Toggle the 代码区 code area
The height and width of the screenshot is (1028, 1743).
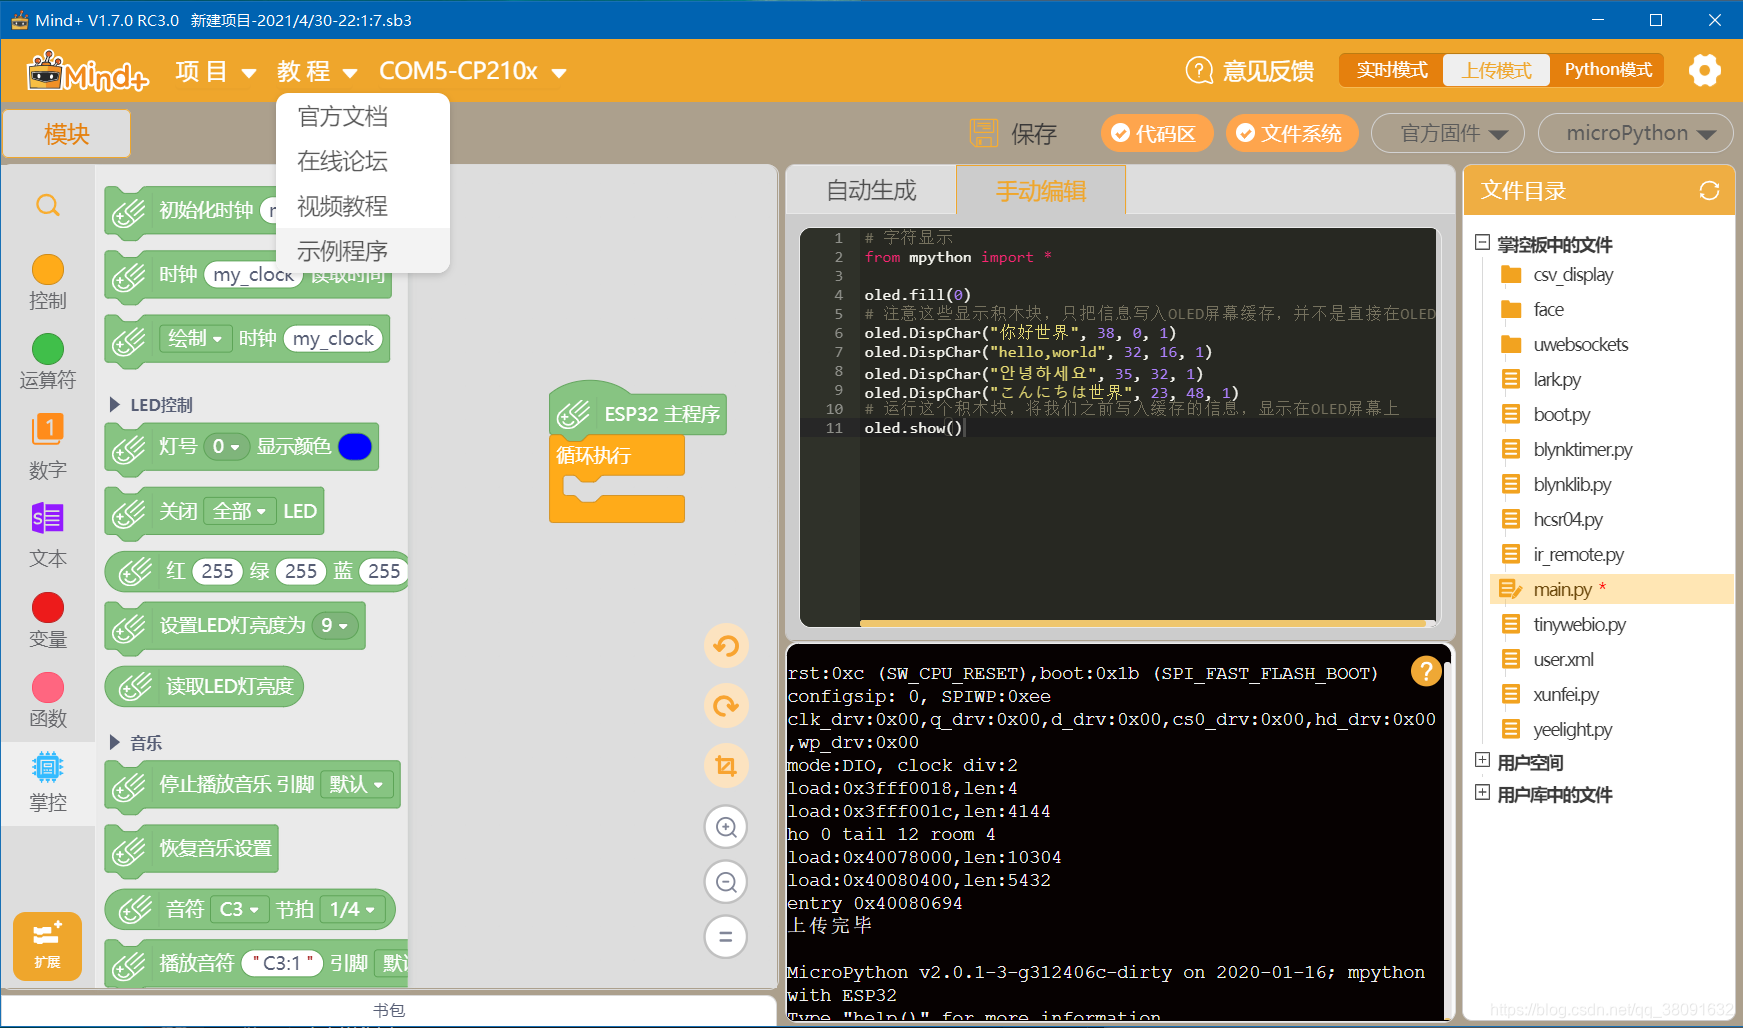pos(1156,134)
